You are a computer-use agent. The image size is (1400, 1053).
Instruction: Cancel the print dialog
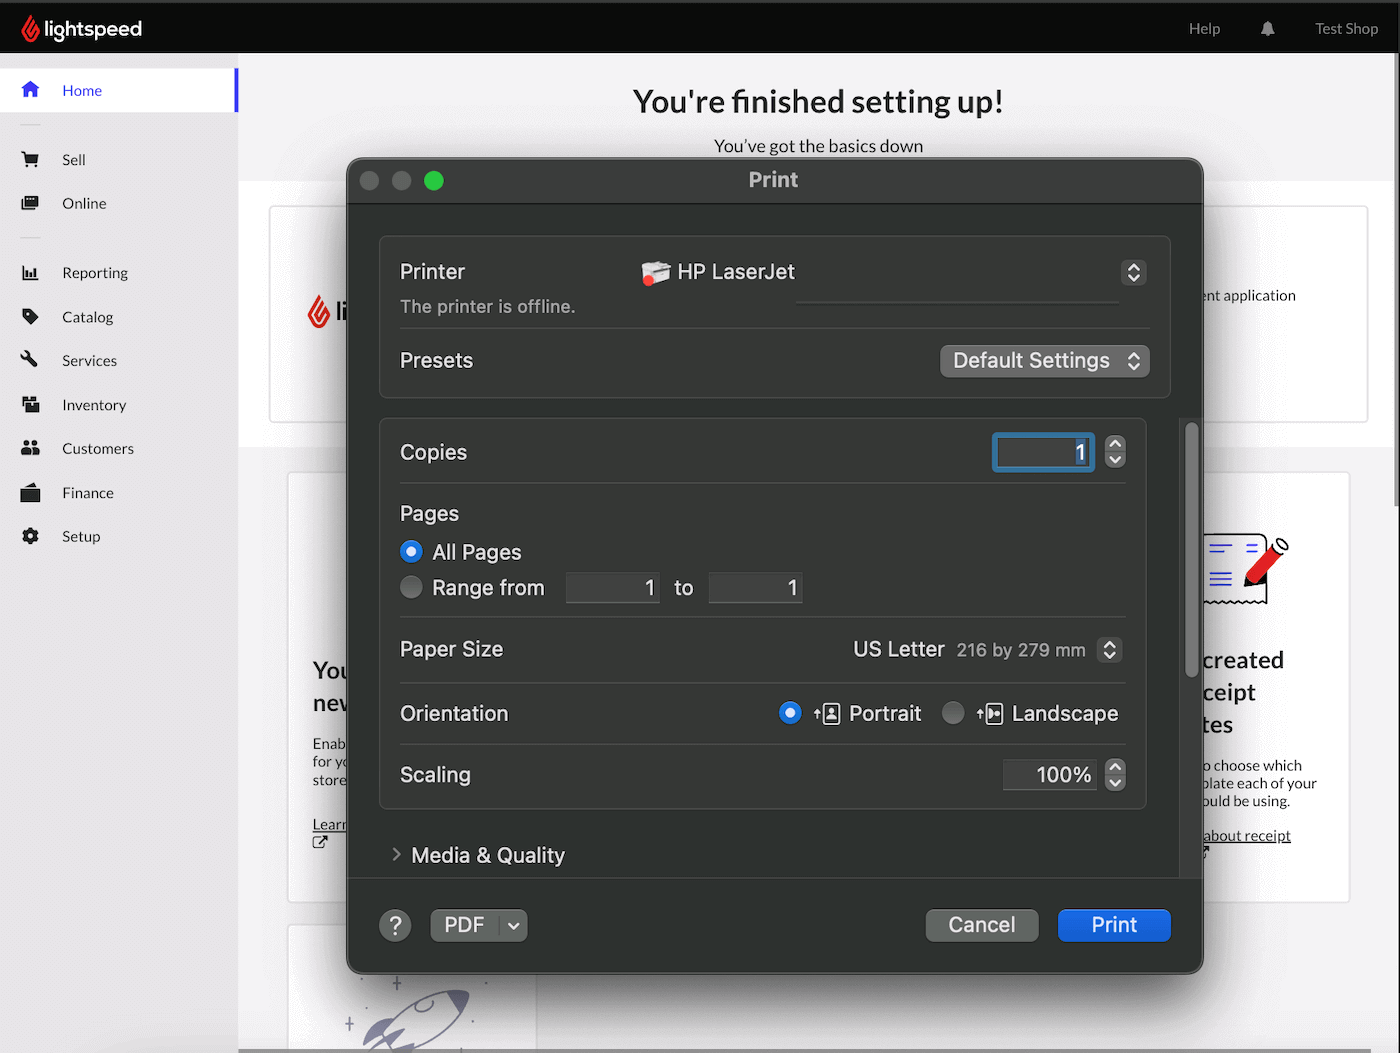[x=981, y=926]
